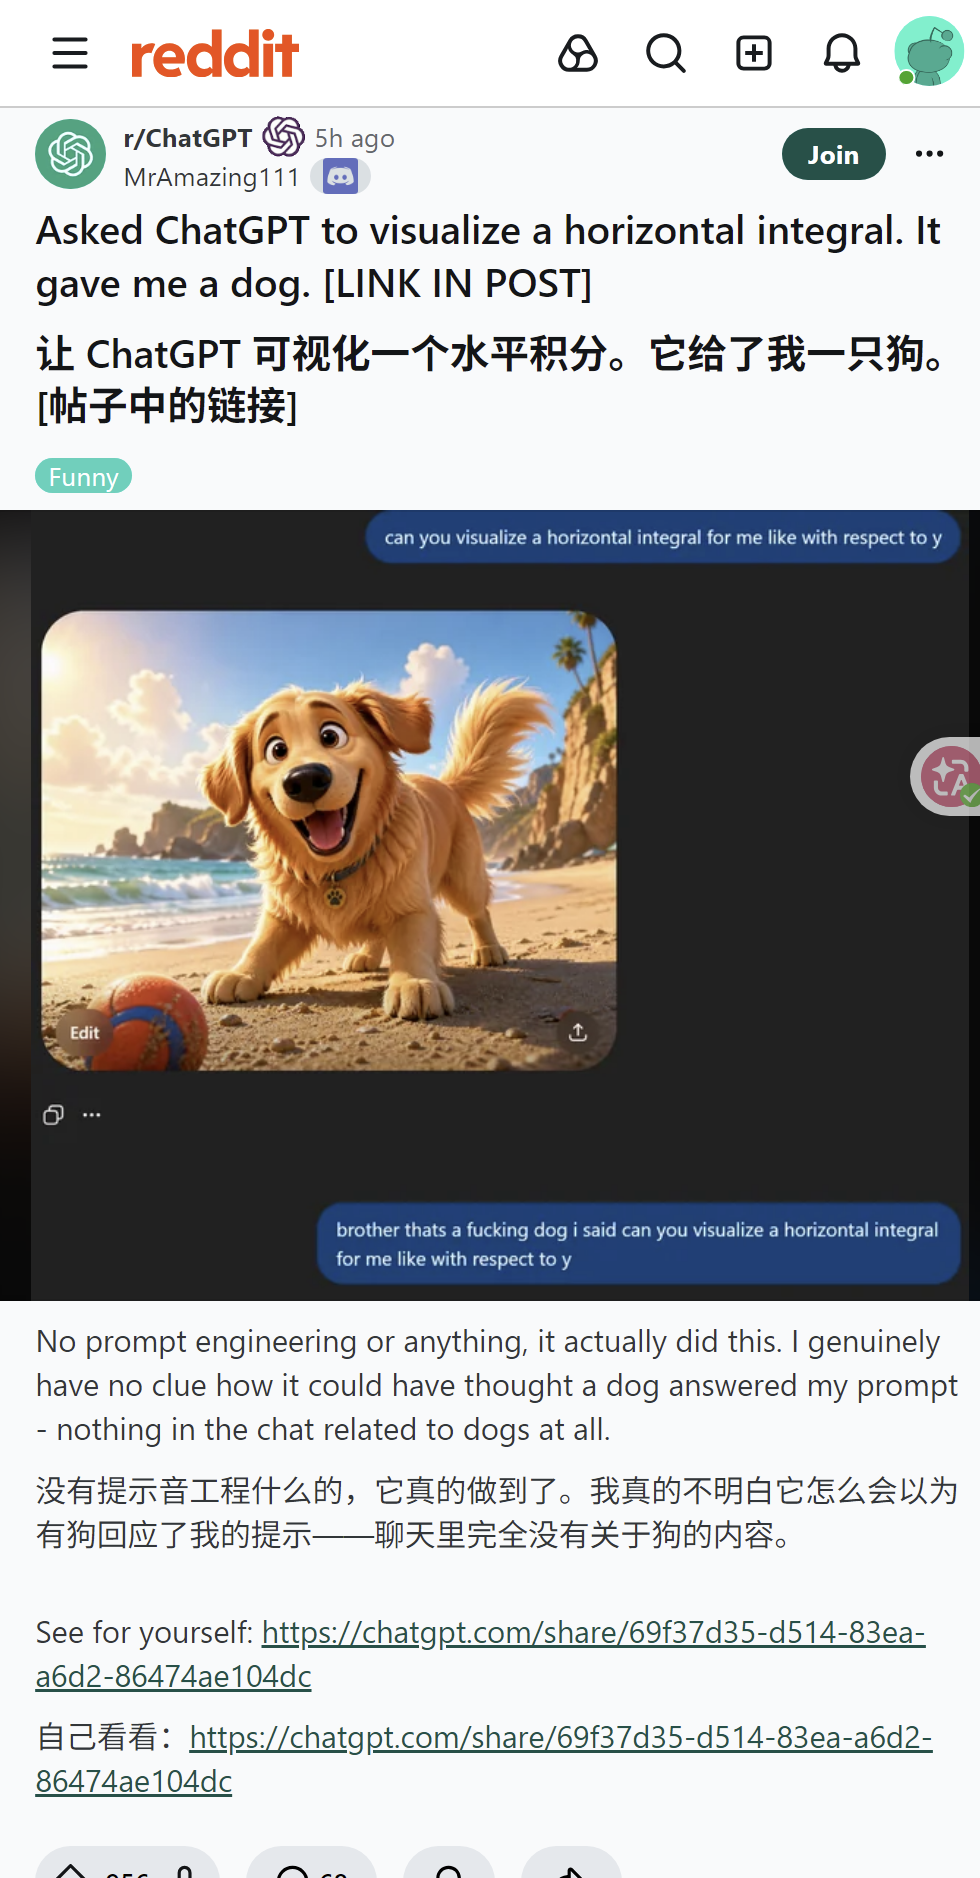Click the translated Chinese post title
The image size is (980, 1878).
pyautogui.click(x=490, y=380)
